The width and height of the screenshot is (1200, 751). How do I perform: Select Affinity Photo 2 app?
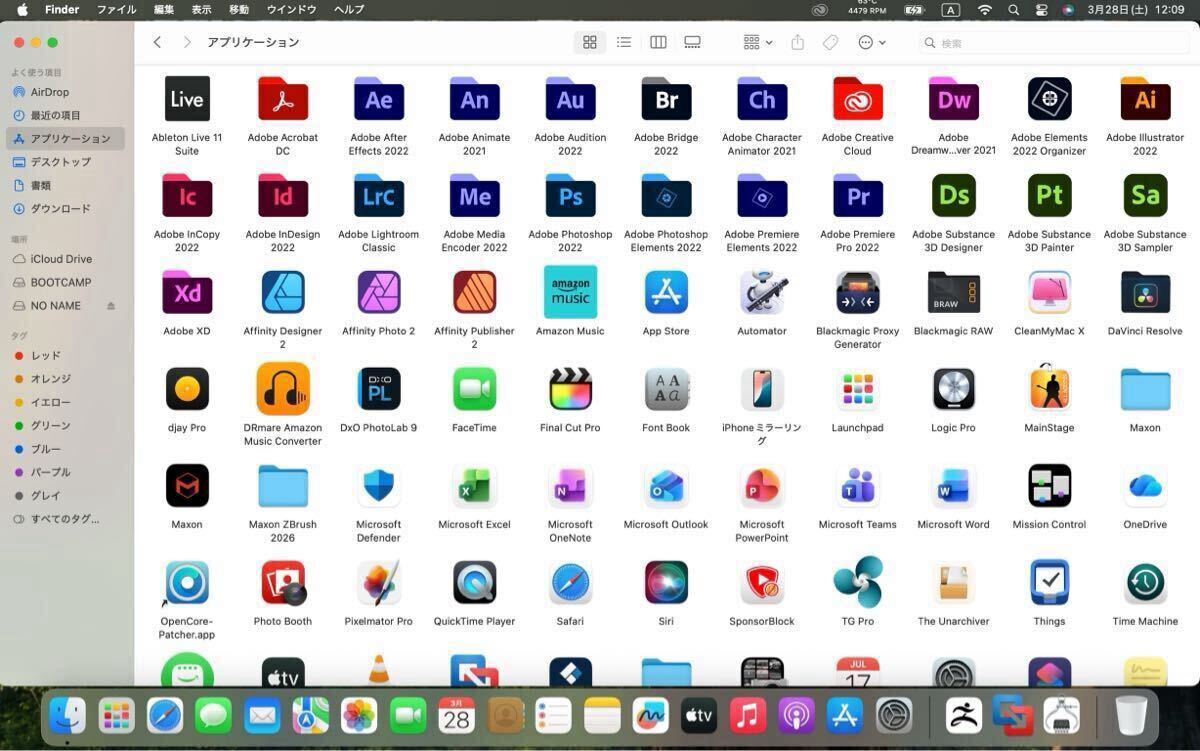pyautogui.click(x=379, y=292)
